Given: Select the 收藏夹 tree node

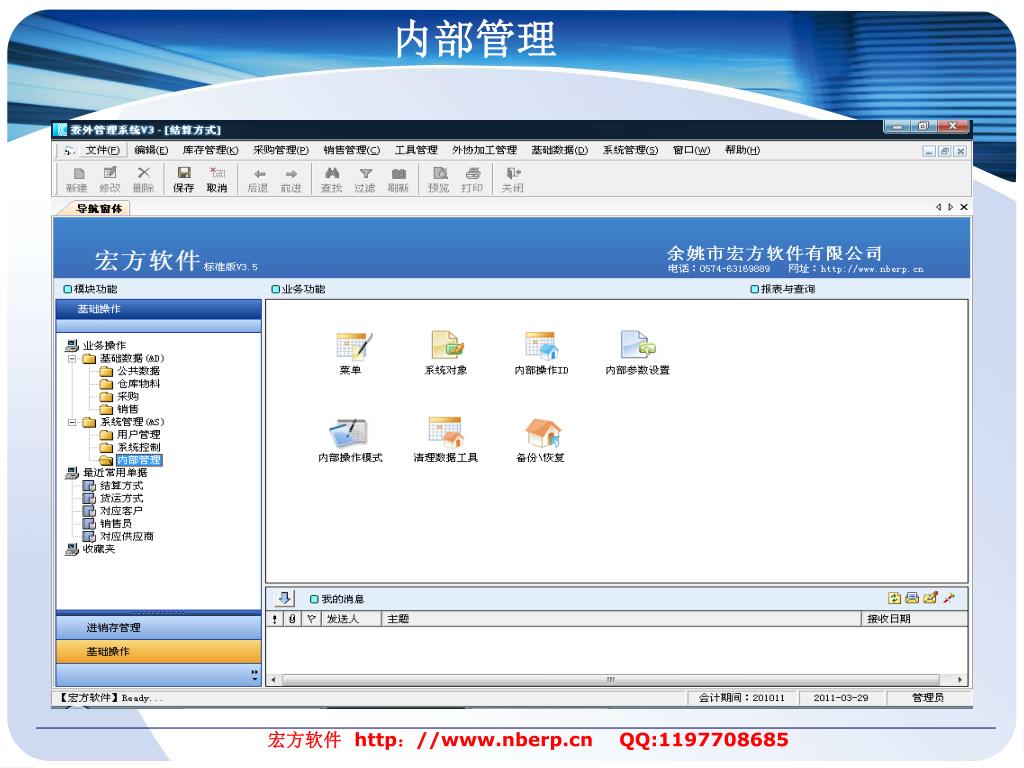Looking at the screenshot, I should [x=91, y=549].
